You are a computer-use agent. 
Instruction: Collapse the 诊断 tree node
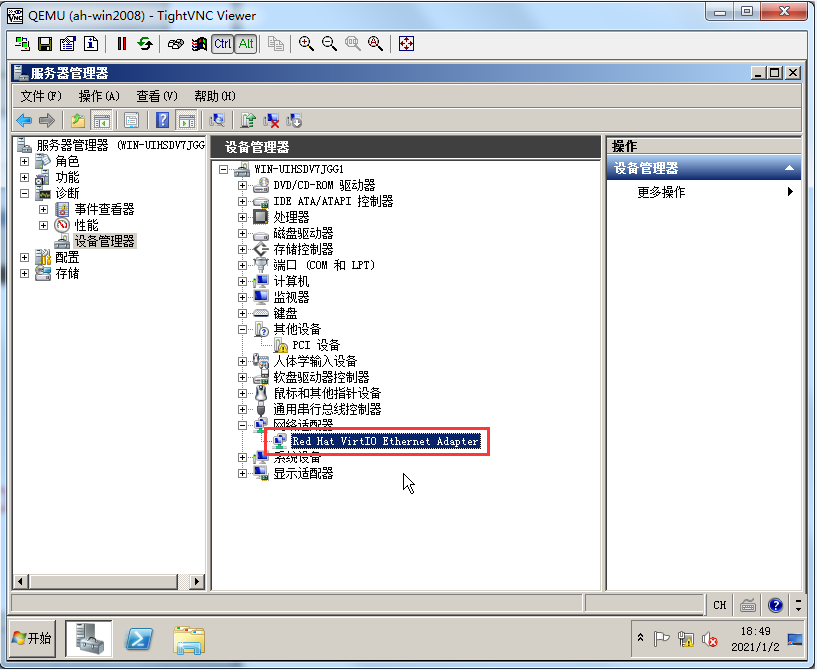(24, 193)
